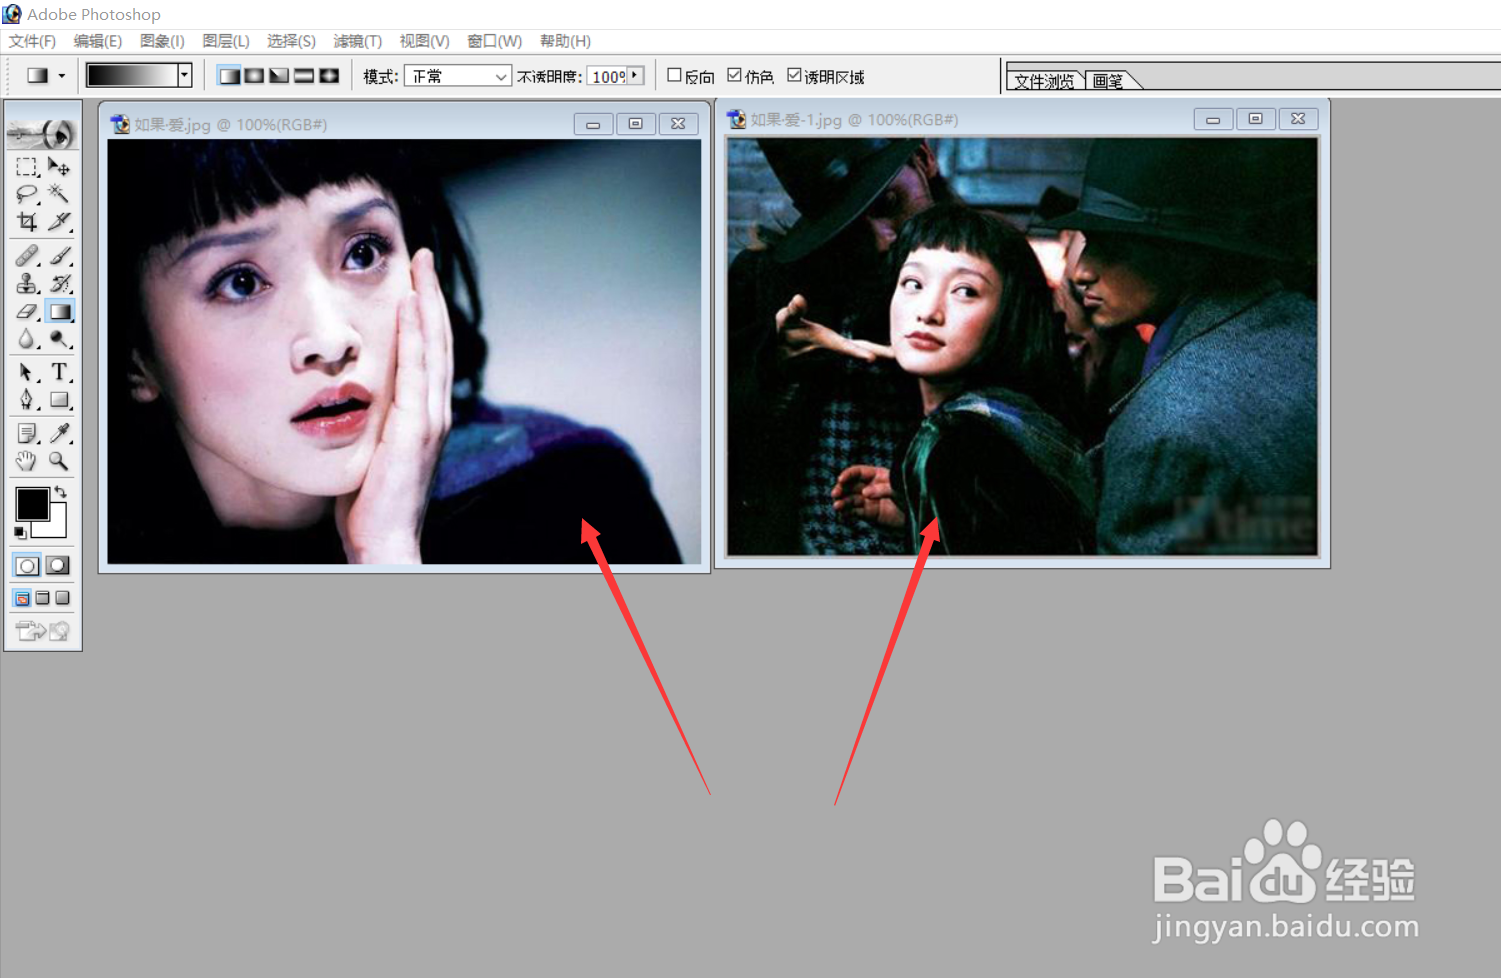
Task: Open the gradient picker dropdown arrow
Action: [184, 76]
